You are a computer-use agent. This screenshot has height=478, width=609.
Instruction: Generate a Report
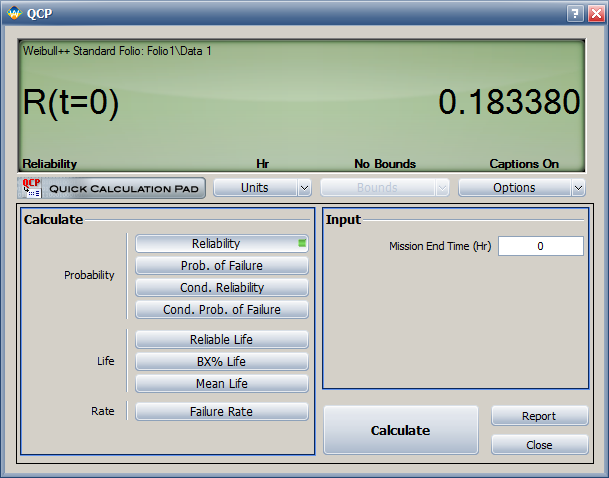(x=539, y=416)
